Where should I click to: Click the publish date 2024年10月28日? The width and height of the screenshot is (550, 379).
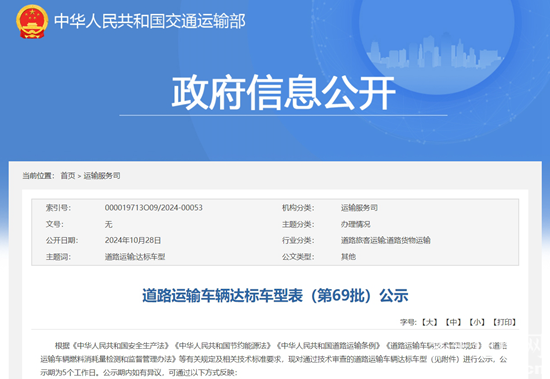(133, 240)
